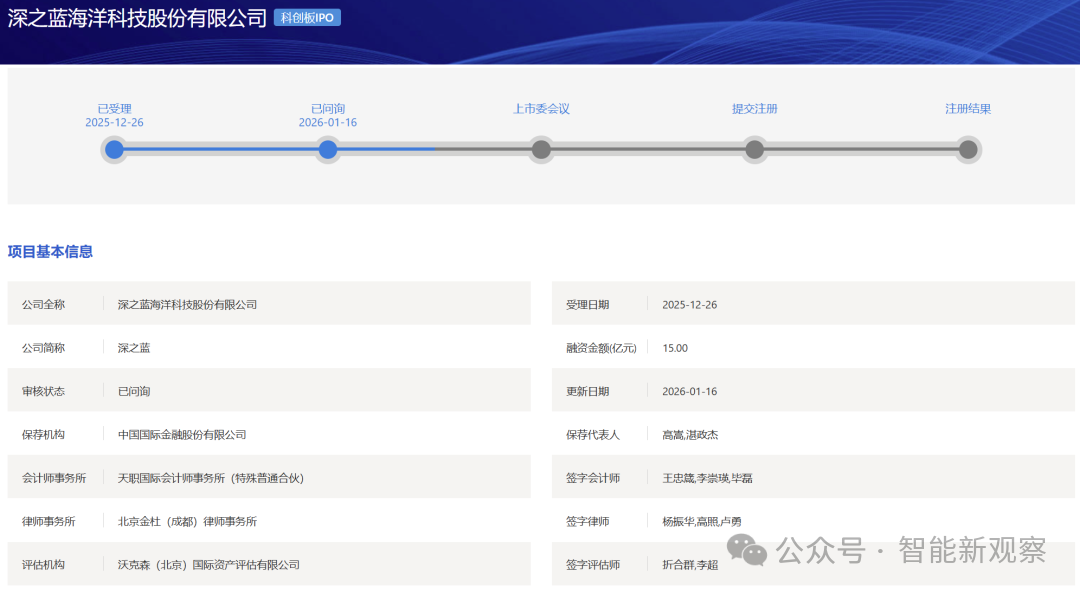
Task: Click the 更新日期 value 2026-01-16
Action: click(689, 391)
